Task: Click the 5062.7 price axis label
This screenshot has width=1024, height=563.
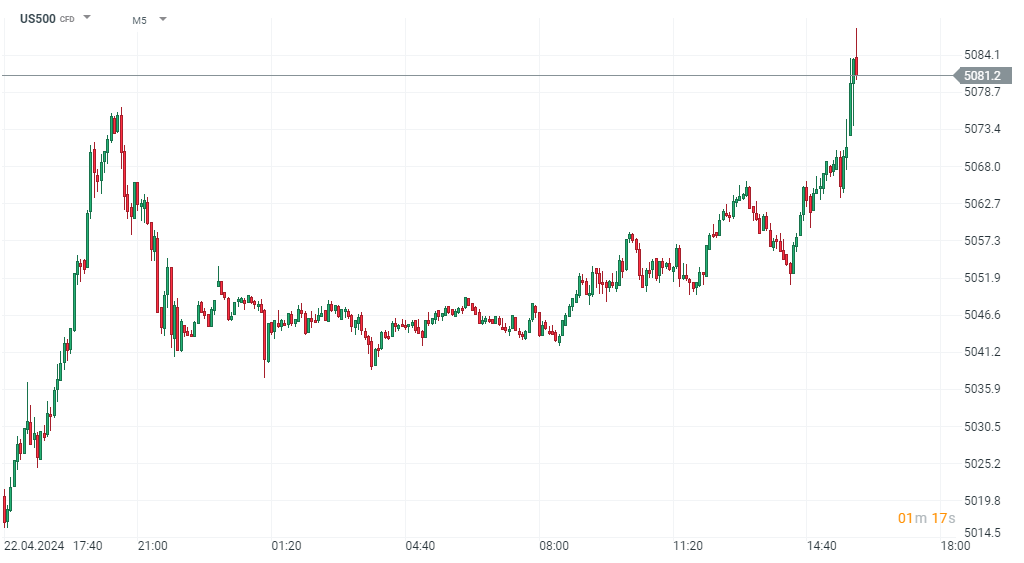Action: pos(982,203)
